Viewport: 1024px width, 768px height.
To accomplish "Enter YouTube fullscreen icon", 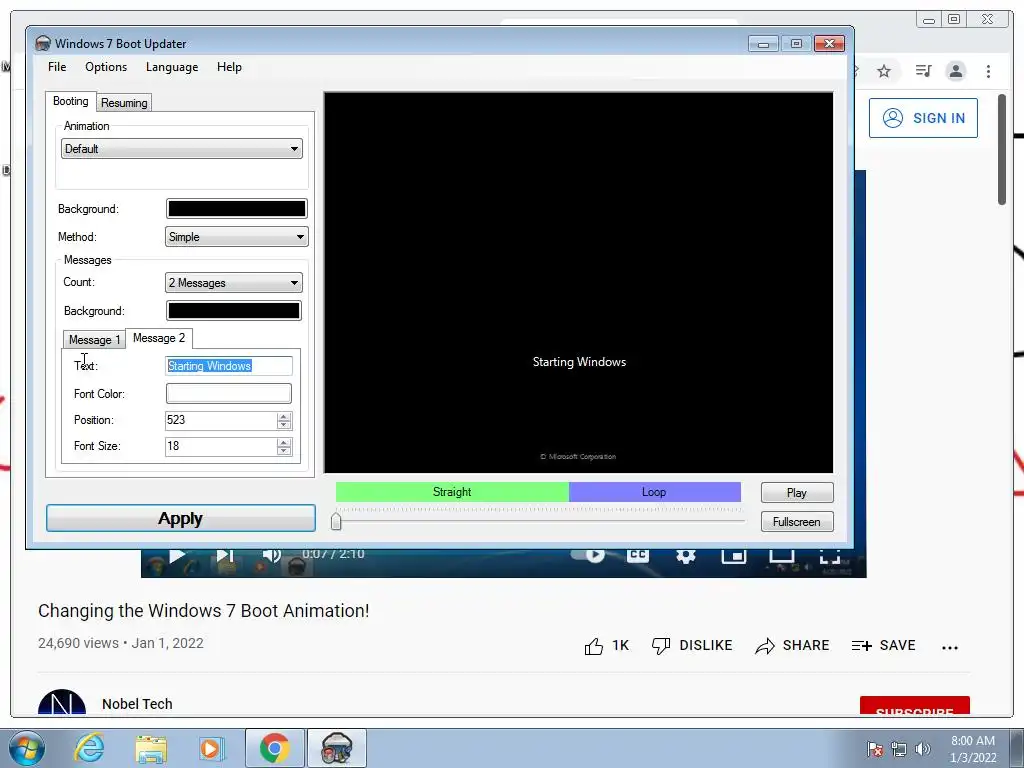I will pos(829,556).
